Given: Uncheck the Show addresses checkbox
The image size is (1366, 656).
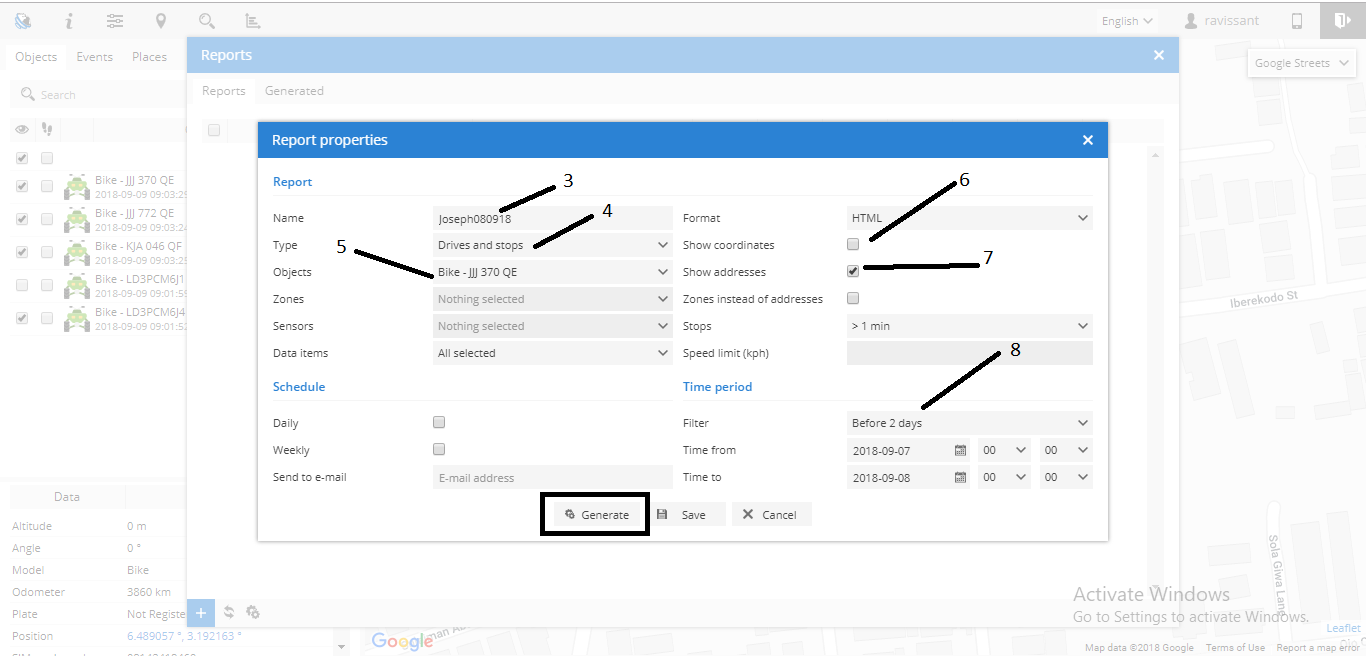Looking at the screenshot, I should click(x=853, y=271).
